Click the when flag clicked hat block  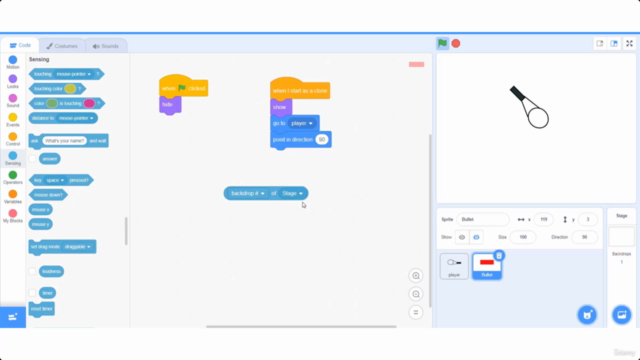183,87
